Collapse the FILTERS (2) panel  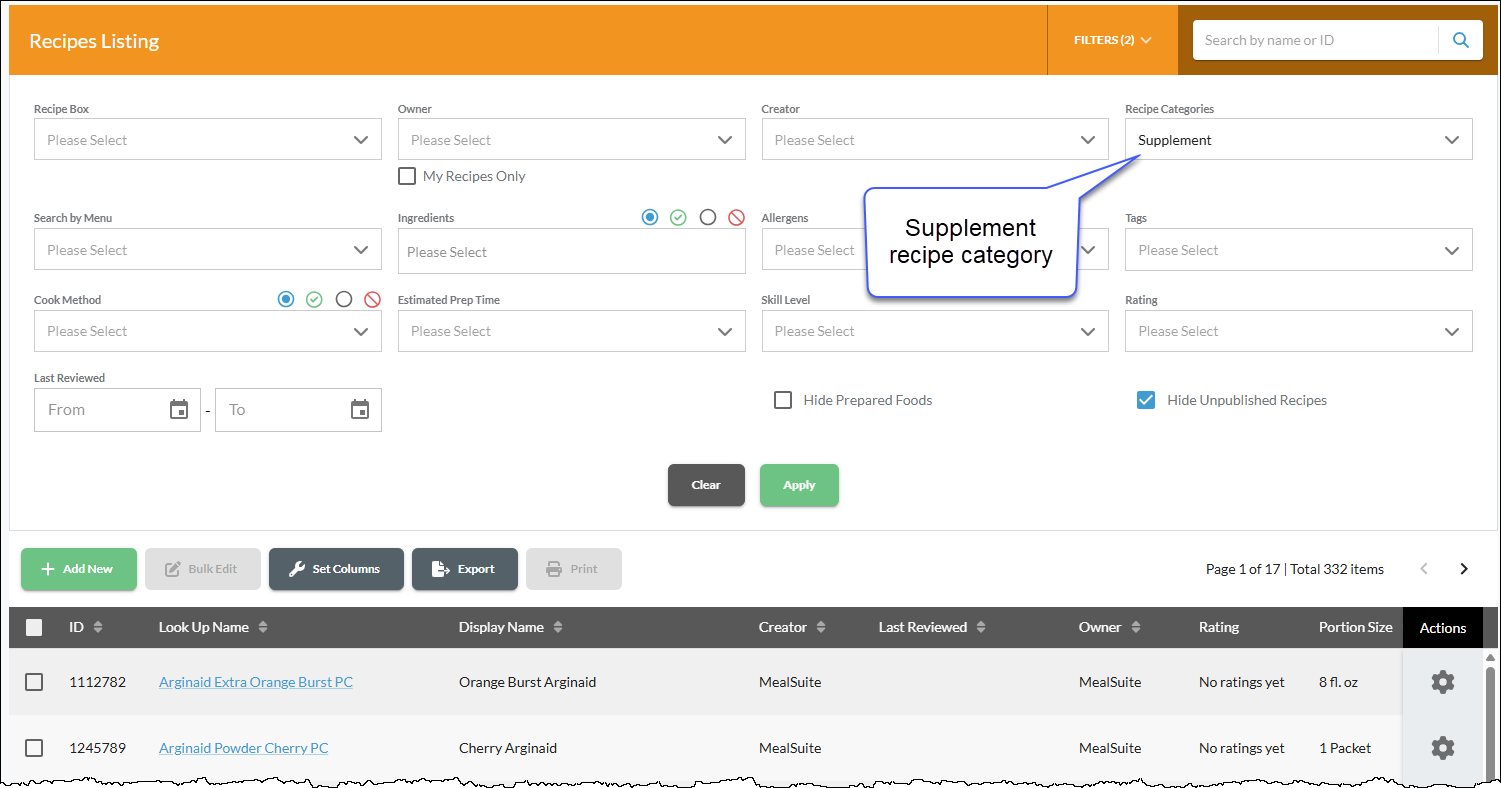(1112, 40)
